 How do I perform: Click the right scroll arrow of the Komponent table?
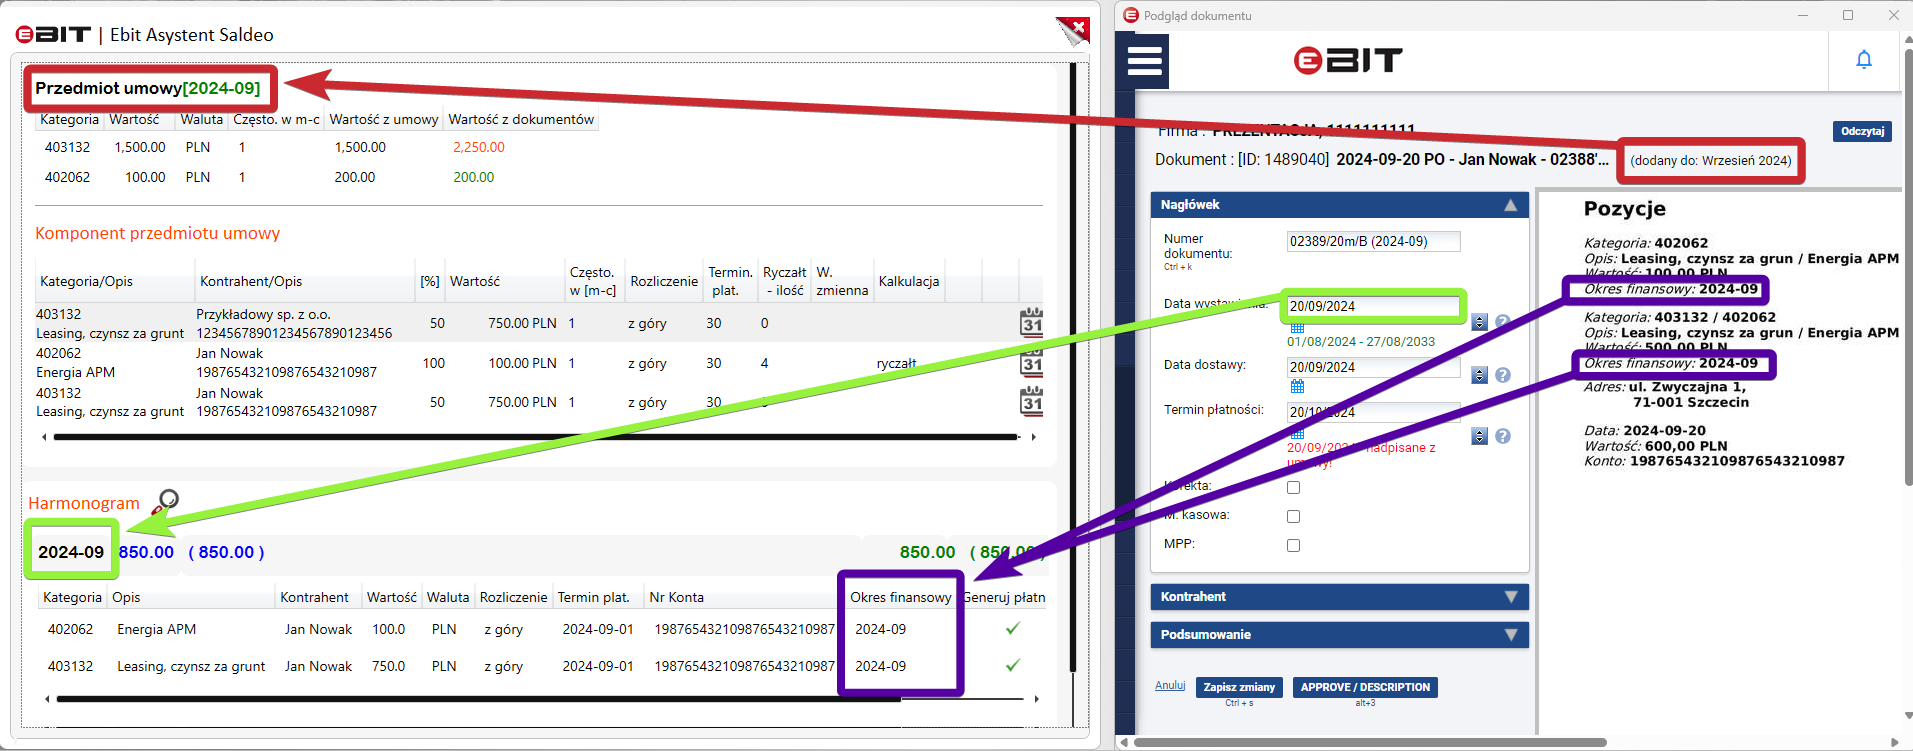[1033, 437]
